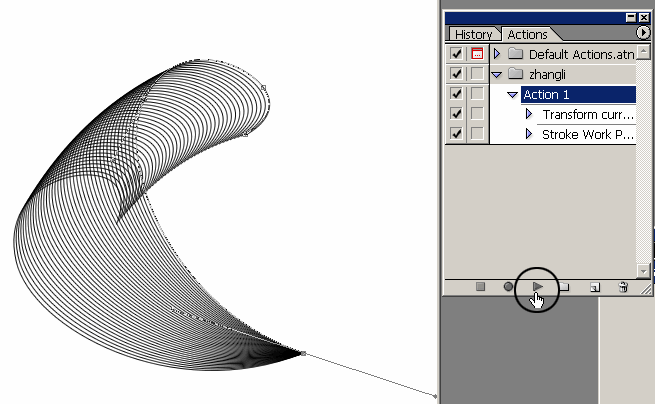Click the path anchor point at curve tip

click(304, 354)
